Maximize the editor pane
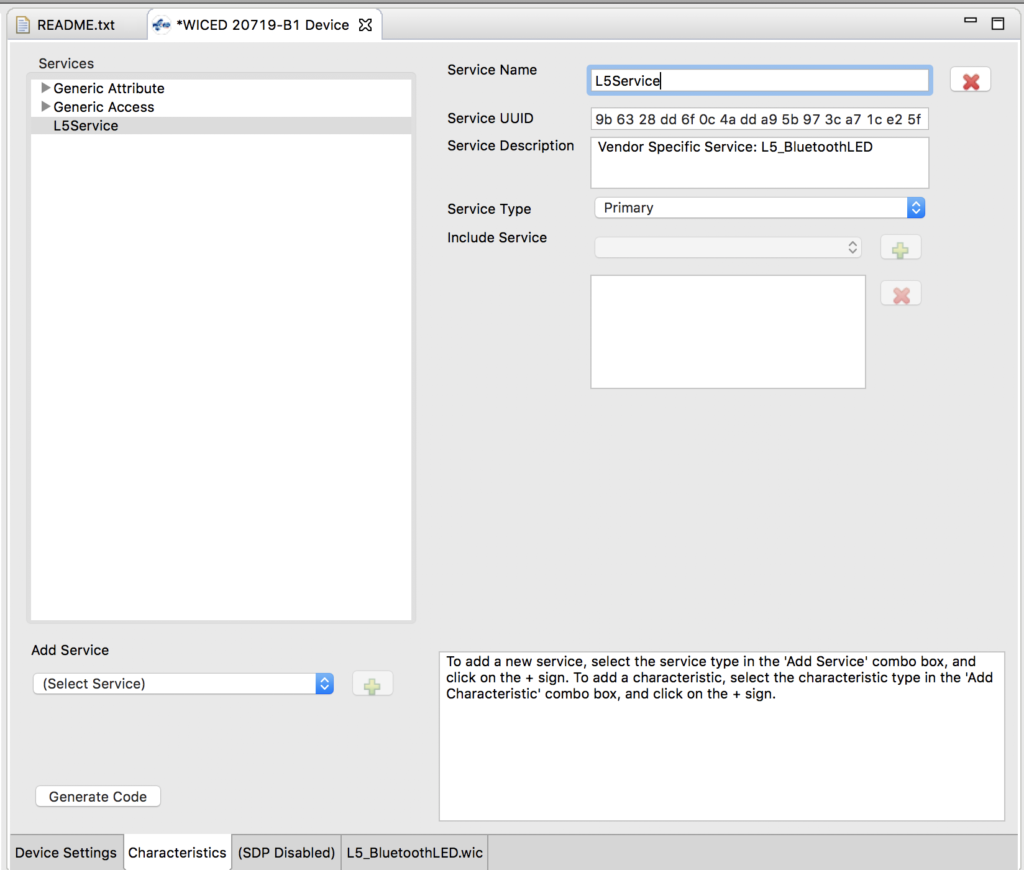1024x870 pixels. (x=998, y=24)
